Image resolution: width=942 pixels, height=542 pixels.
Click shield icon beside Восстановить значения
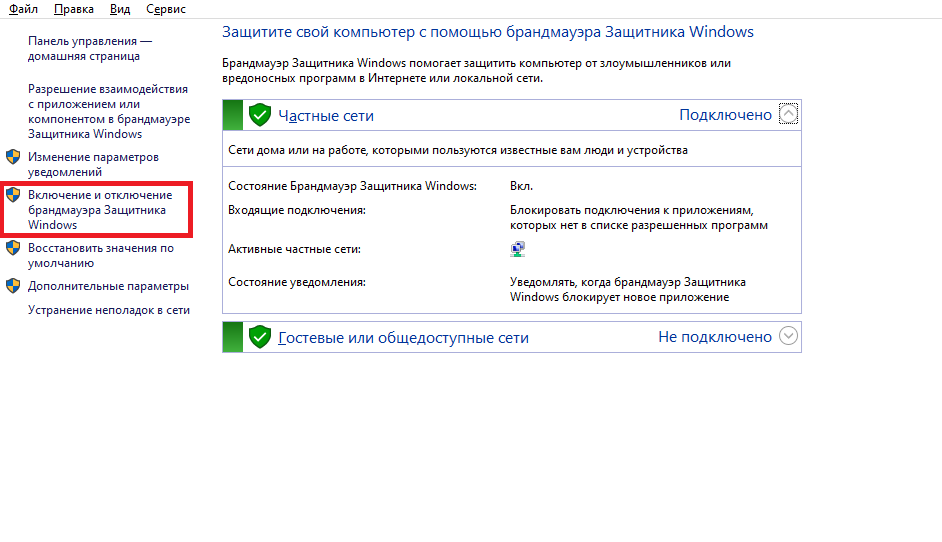[x=13, y=248]
